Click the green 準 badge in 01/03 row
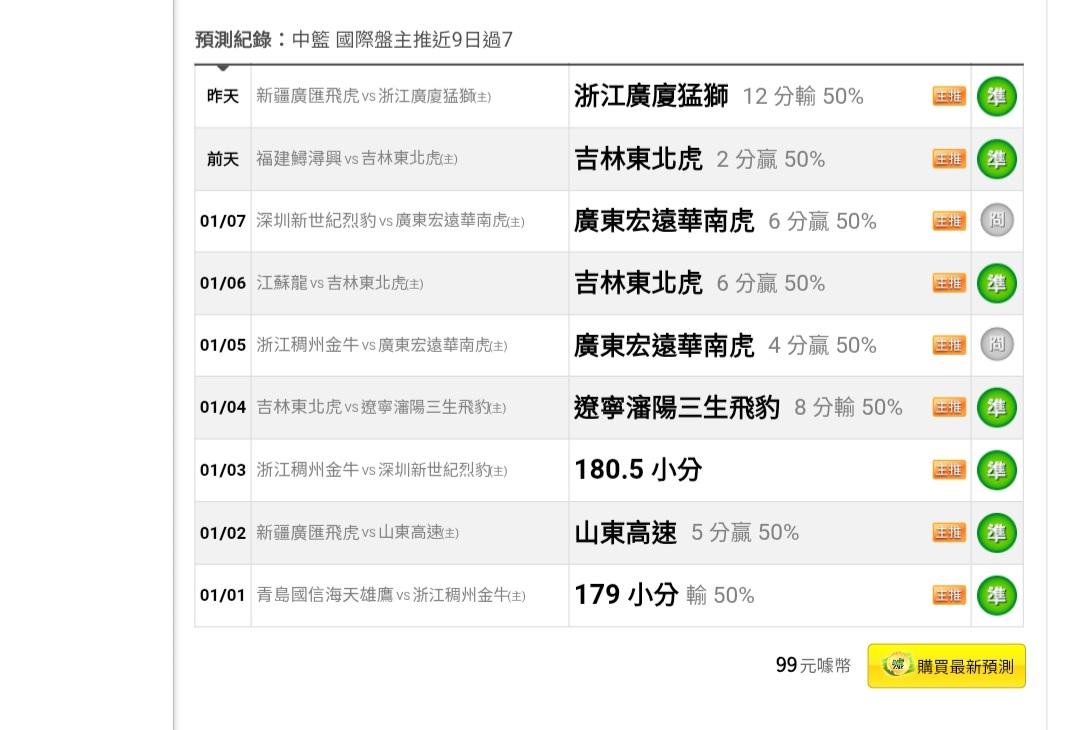 pos(996,470)
